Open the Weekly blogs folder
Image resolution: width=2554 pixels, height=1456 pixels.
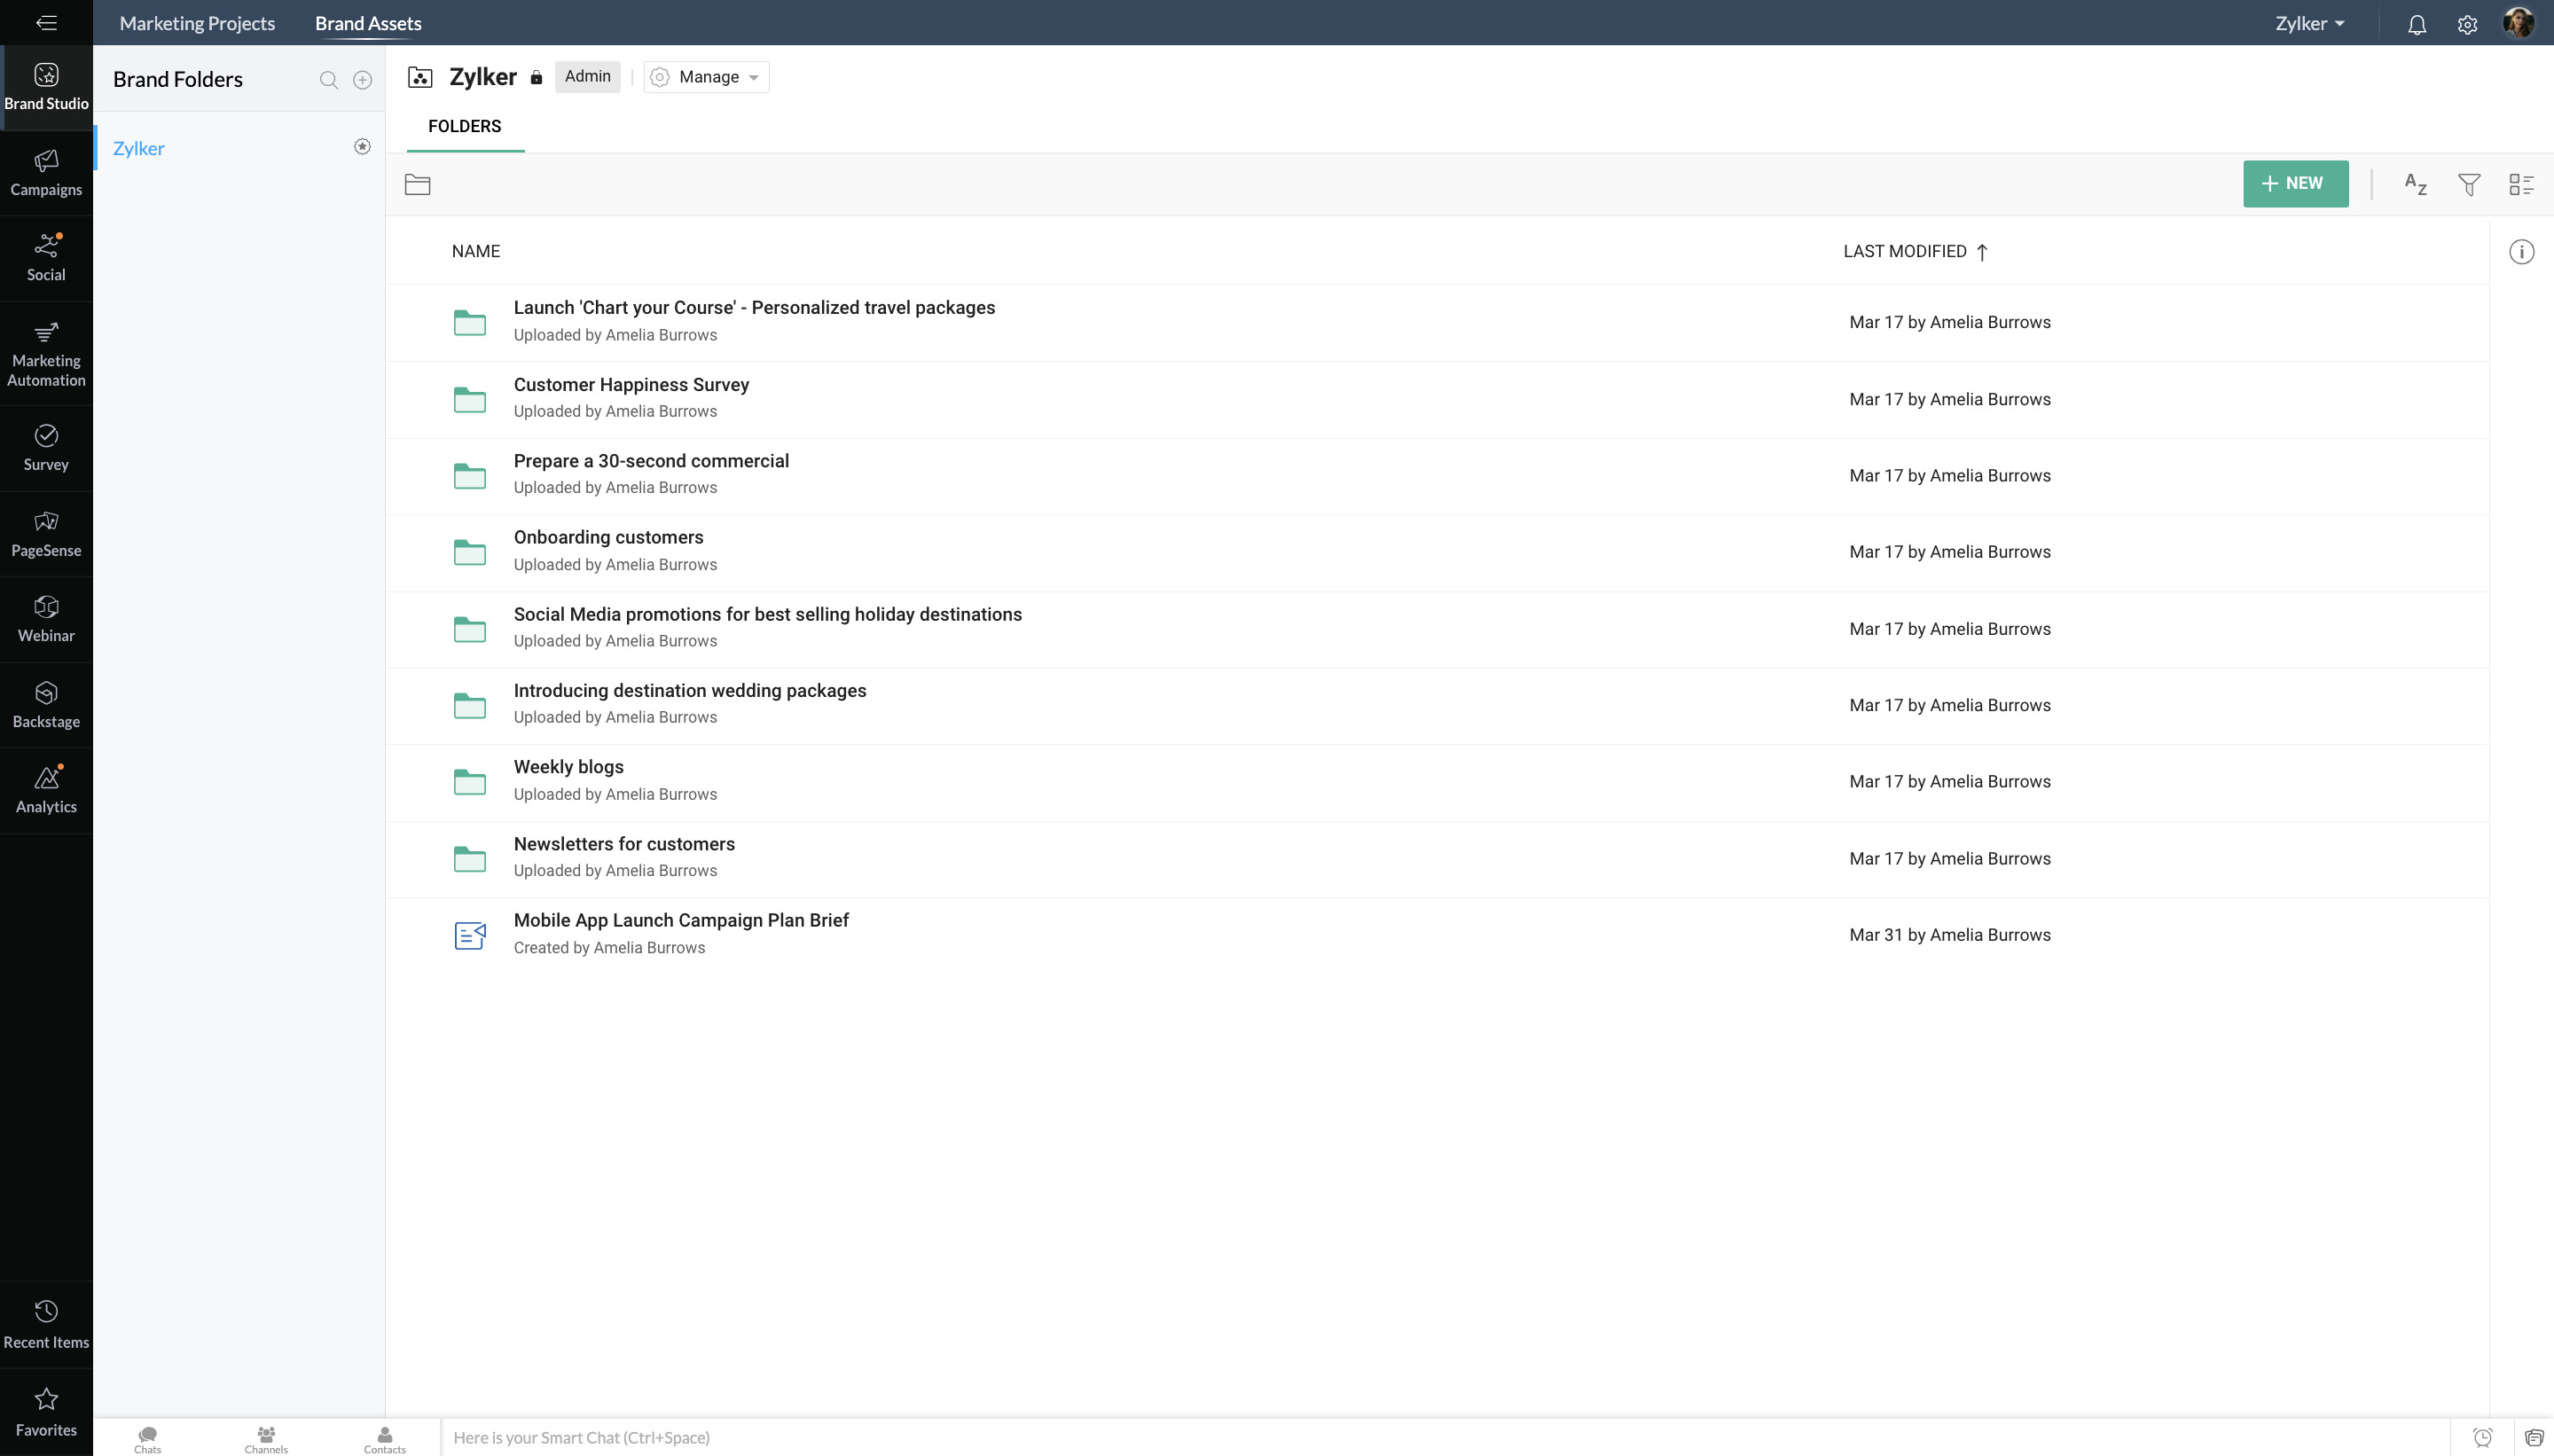point(568,767)
